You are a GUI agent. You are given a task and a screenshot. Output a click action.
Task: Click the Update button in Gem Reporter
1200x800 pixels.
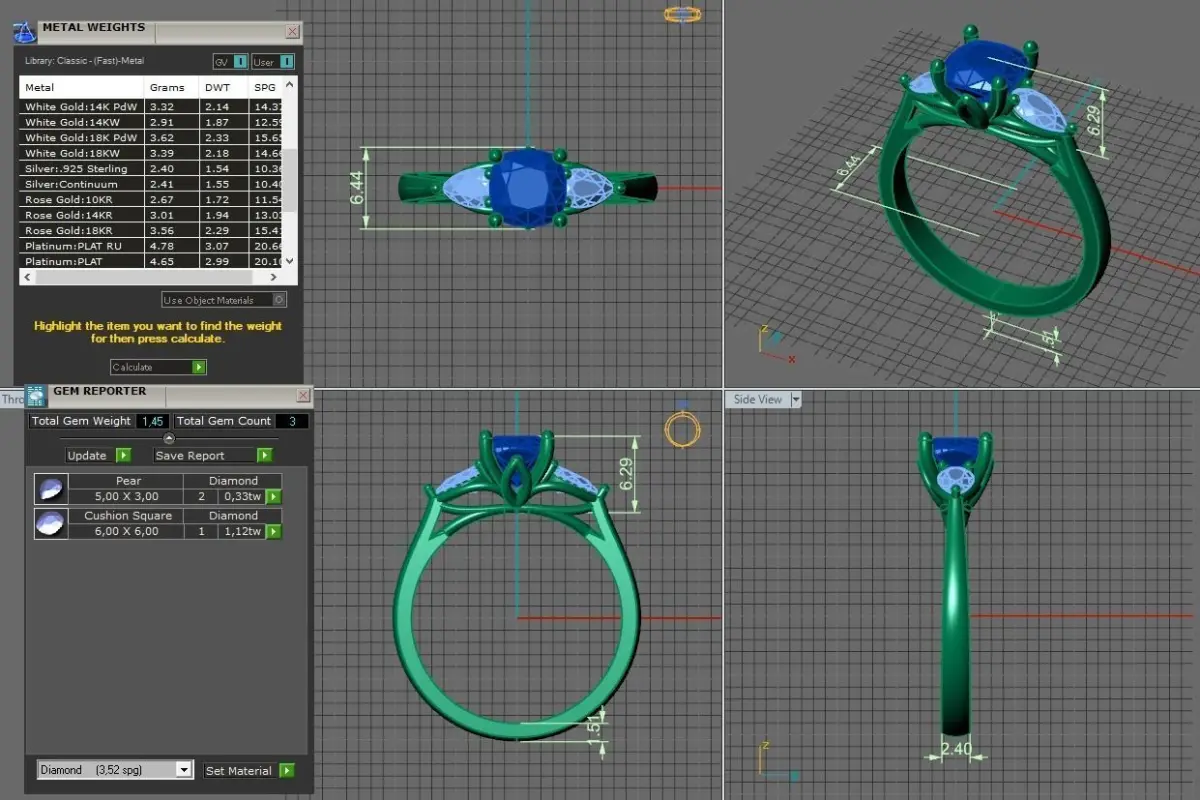pyautogui.click(x=98, y=456)
